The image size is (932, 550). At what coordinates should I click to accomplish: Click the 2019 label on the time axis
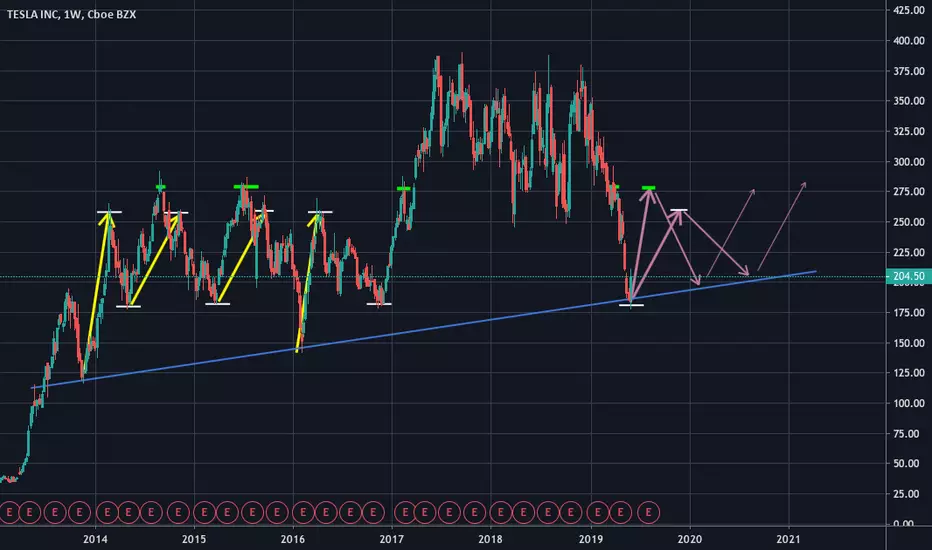coord(591,539)
